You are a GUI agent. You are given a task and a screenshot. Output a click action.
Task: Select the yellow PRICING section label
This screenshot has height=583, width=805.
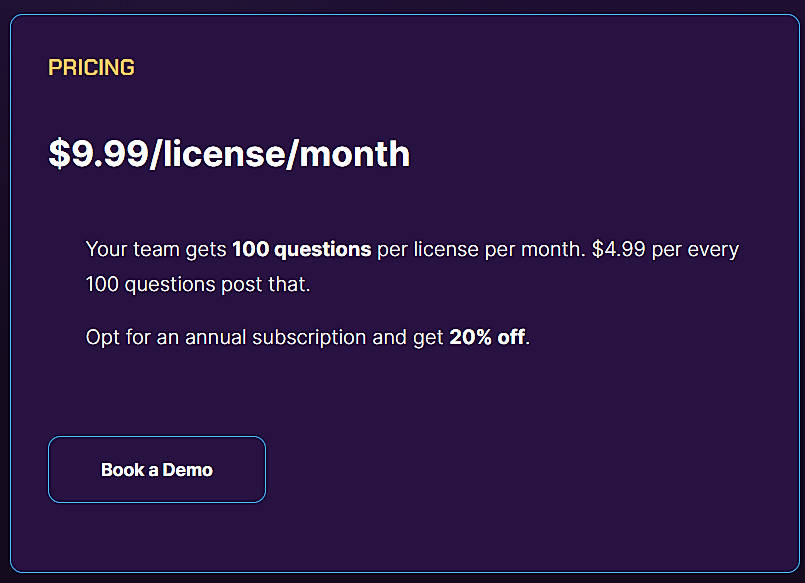point(91,67)
